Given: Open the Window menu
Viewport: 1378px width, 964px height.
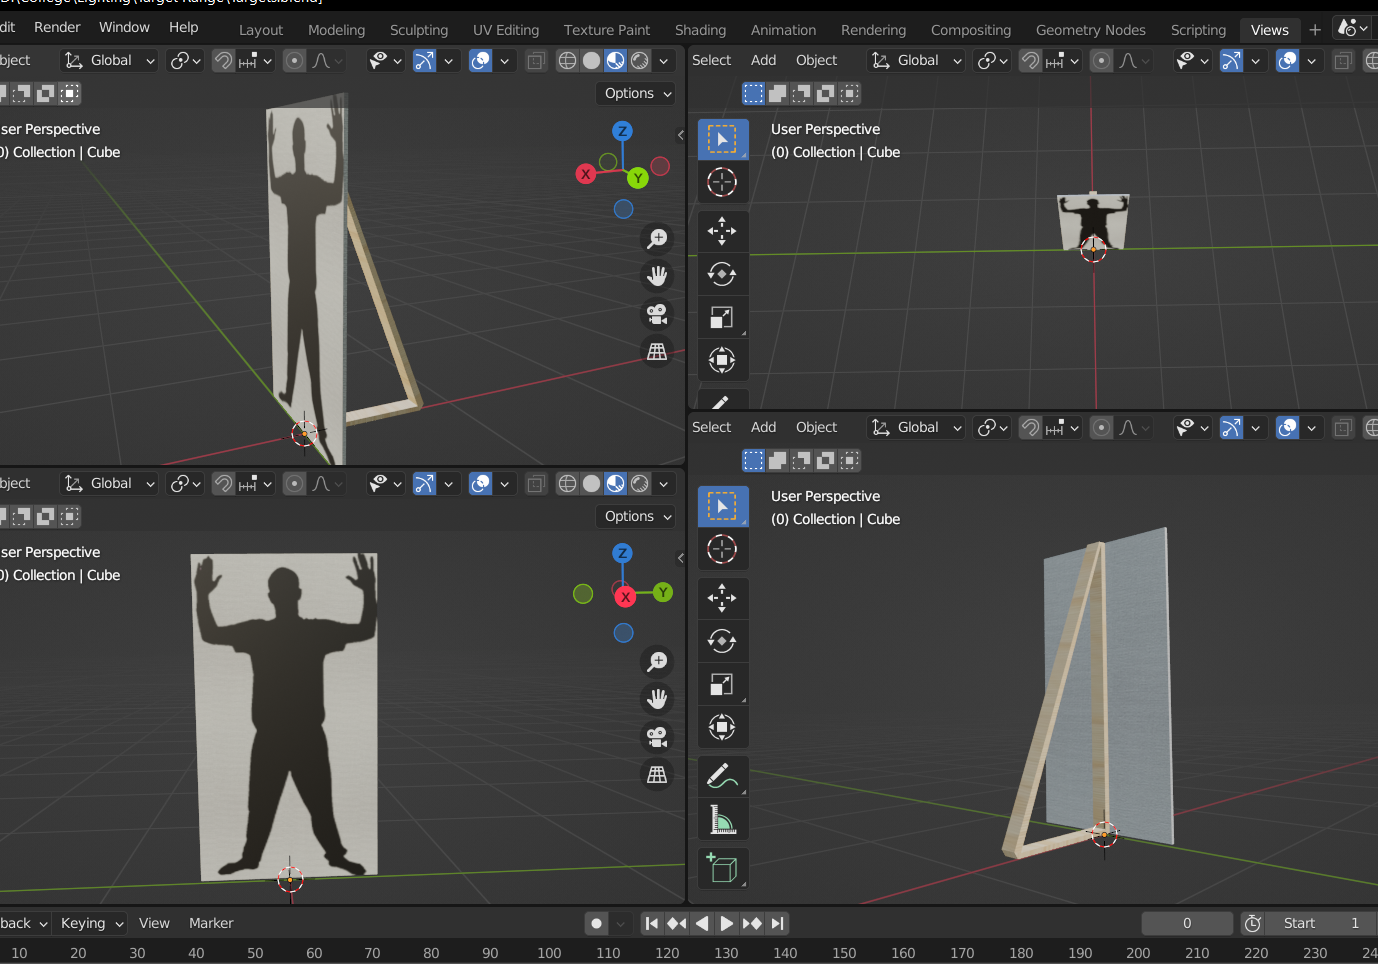Looking at the screenshot, I should coord(124,27).
